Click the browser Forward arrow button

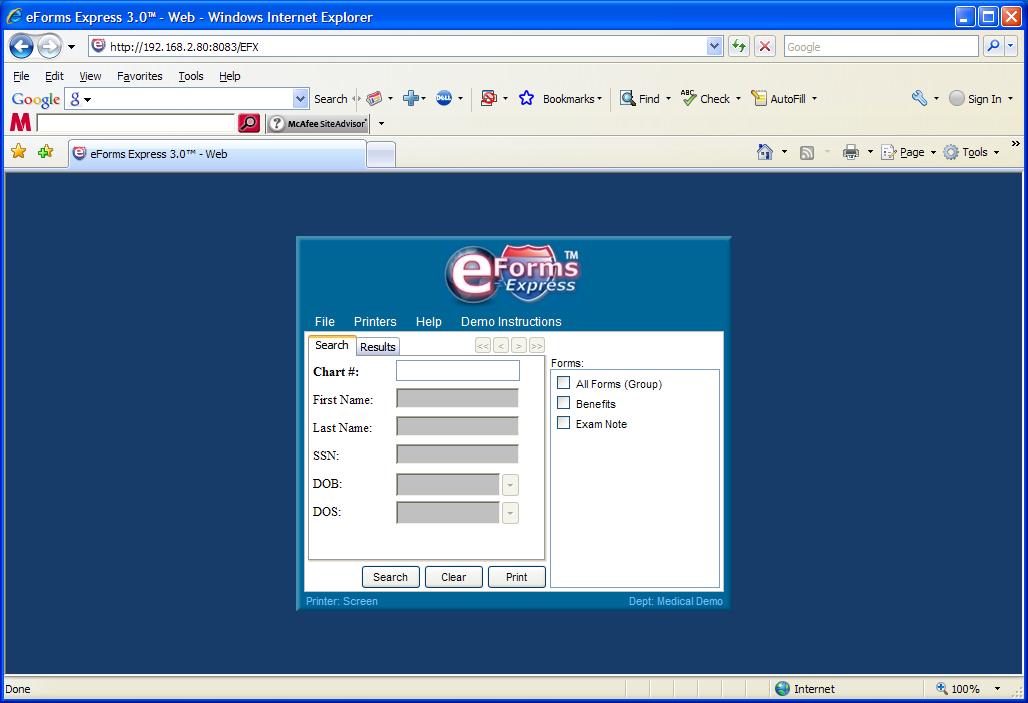[50, 47]
